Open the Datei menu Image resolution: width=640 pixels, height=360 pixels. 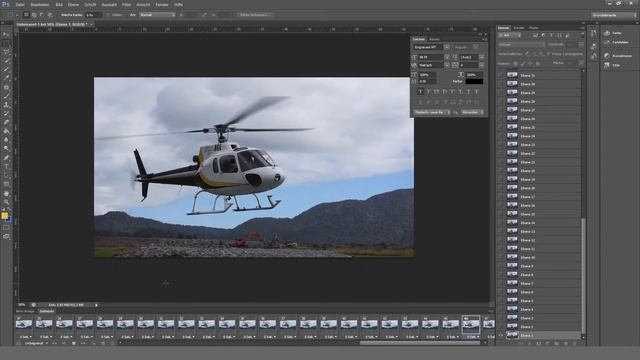[x=20, y=4]
